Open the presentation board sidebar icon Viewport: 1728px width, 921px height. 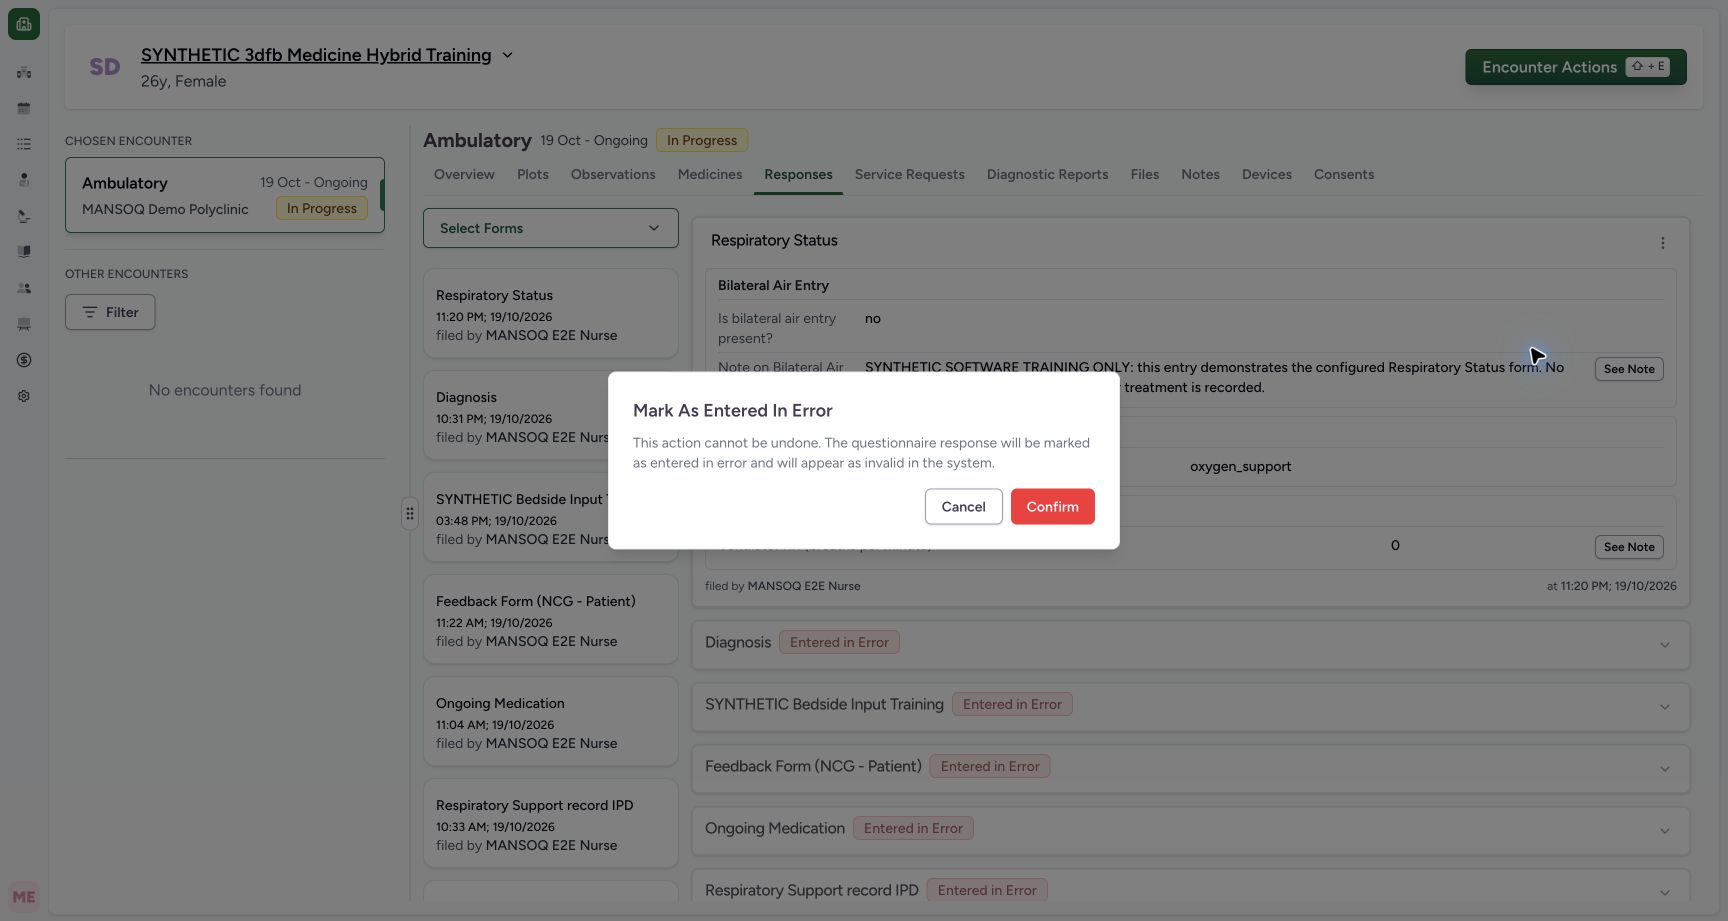point(24,324)
